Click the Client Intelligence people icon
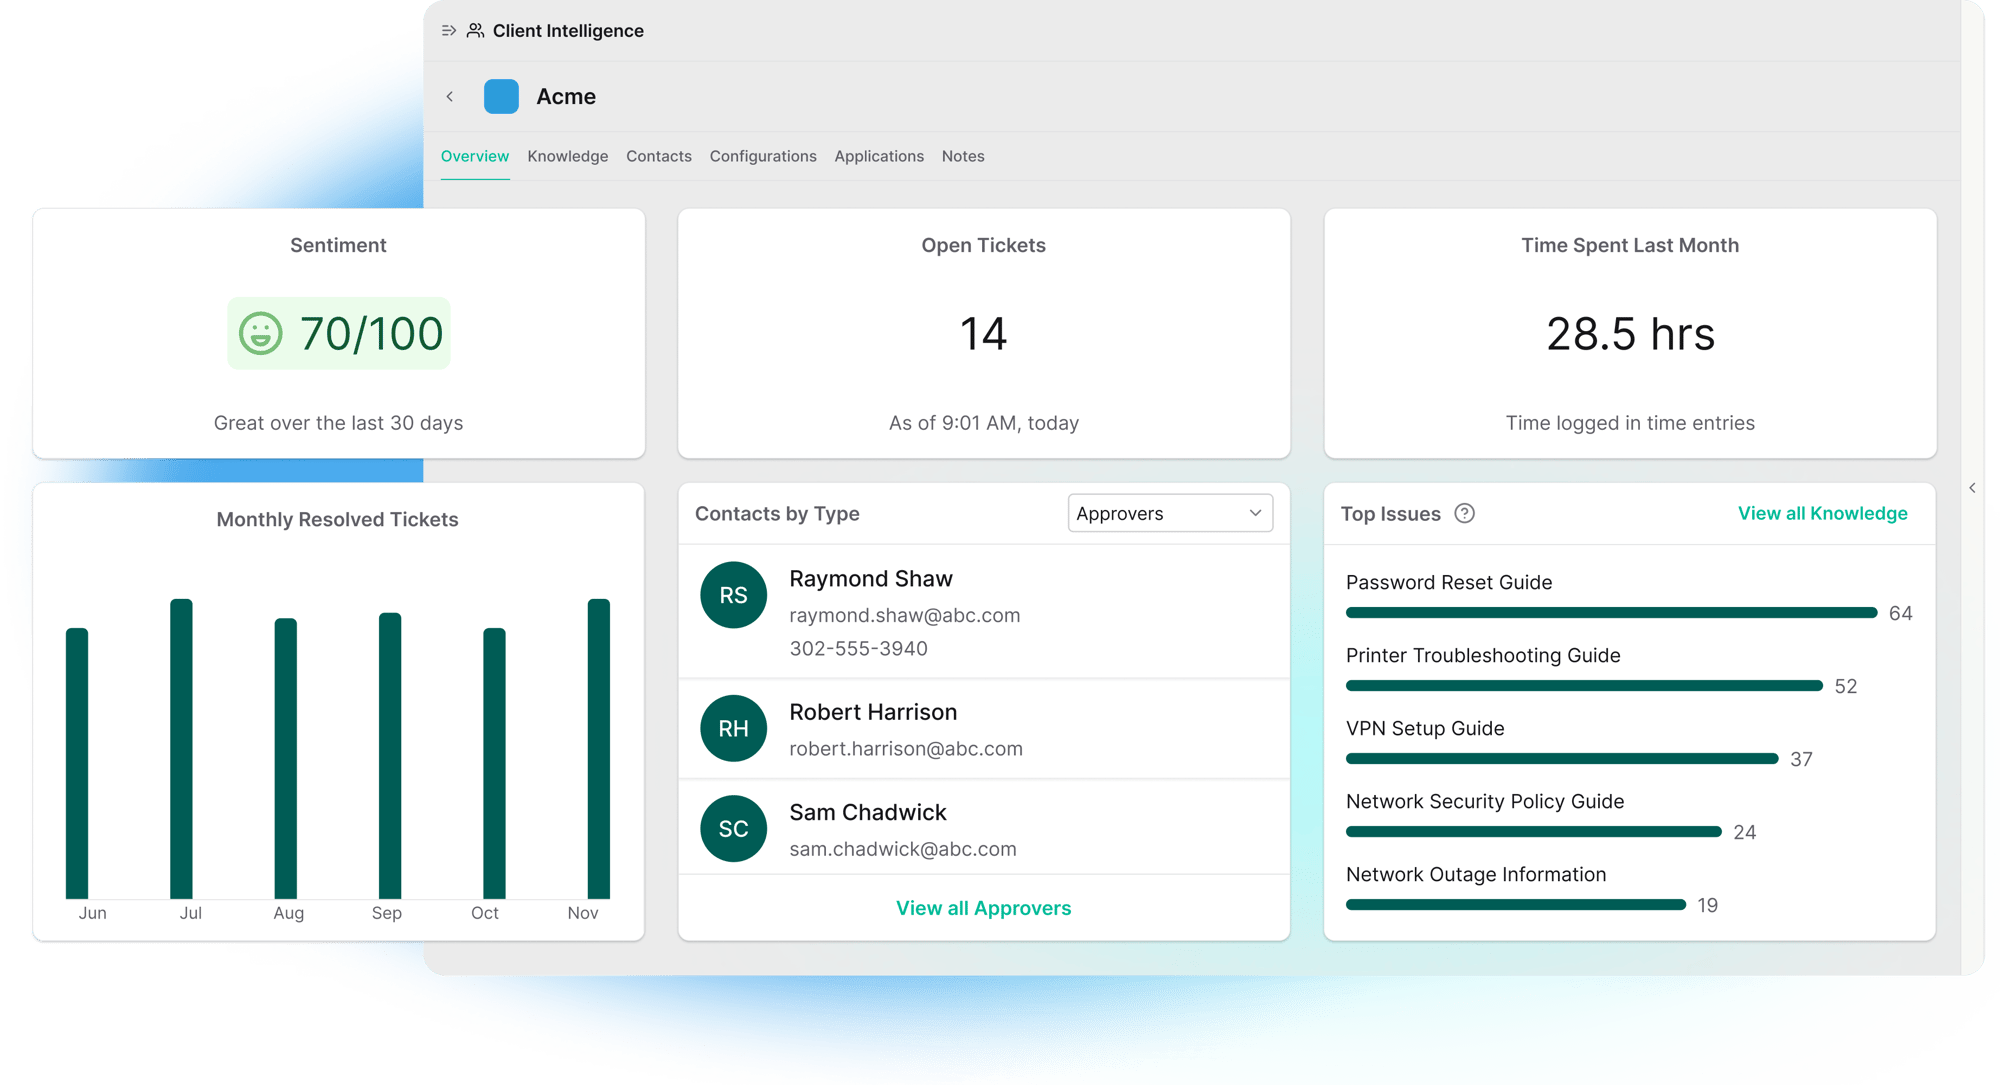This screenshot has height=1085, width=2000. tap(475, 30)
